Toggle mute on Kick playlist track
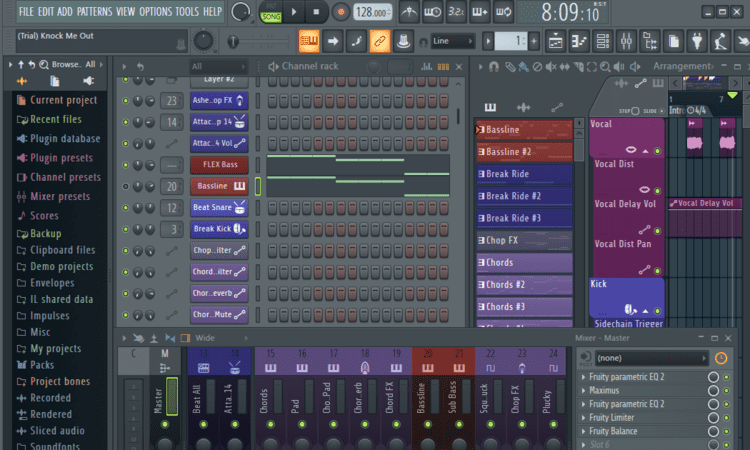 (x=658, y=311)
